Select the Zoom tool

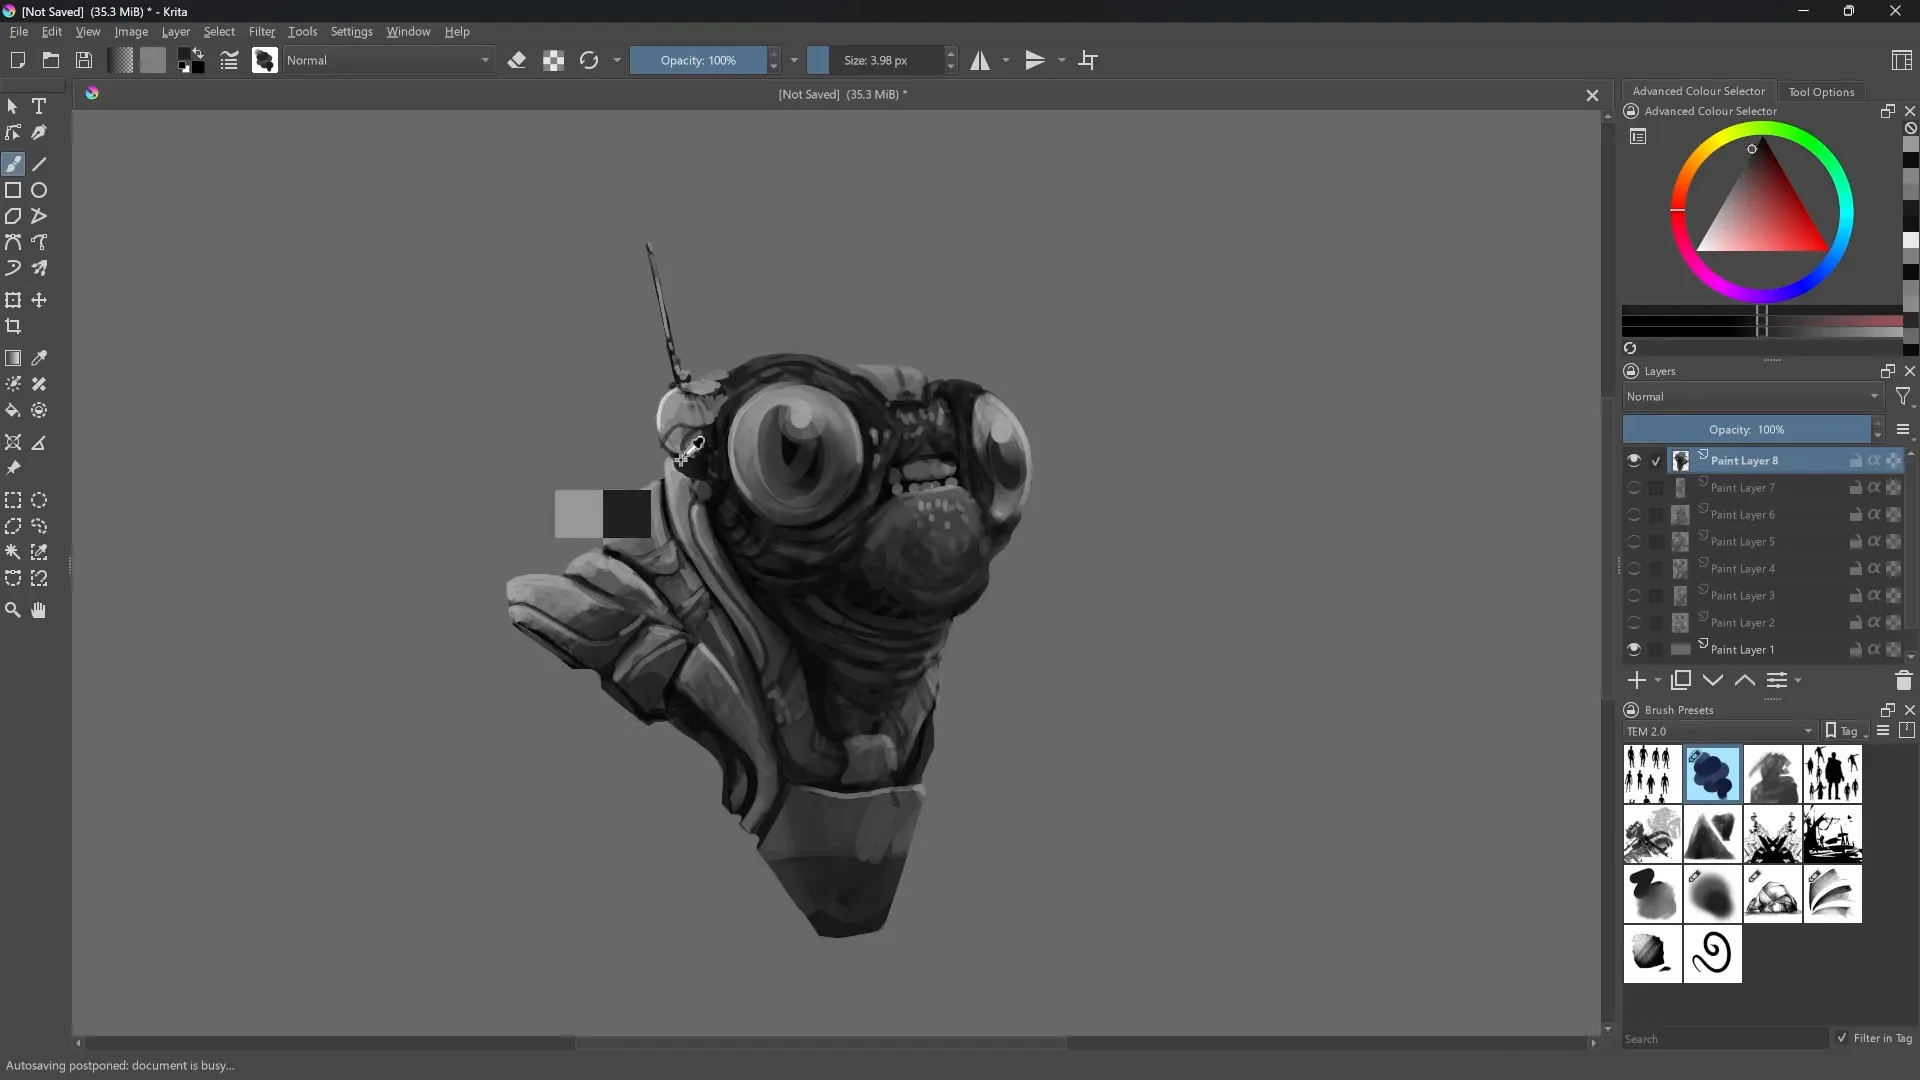[13, 610]
